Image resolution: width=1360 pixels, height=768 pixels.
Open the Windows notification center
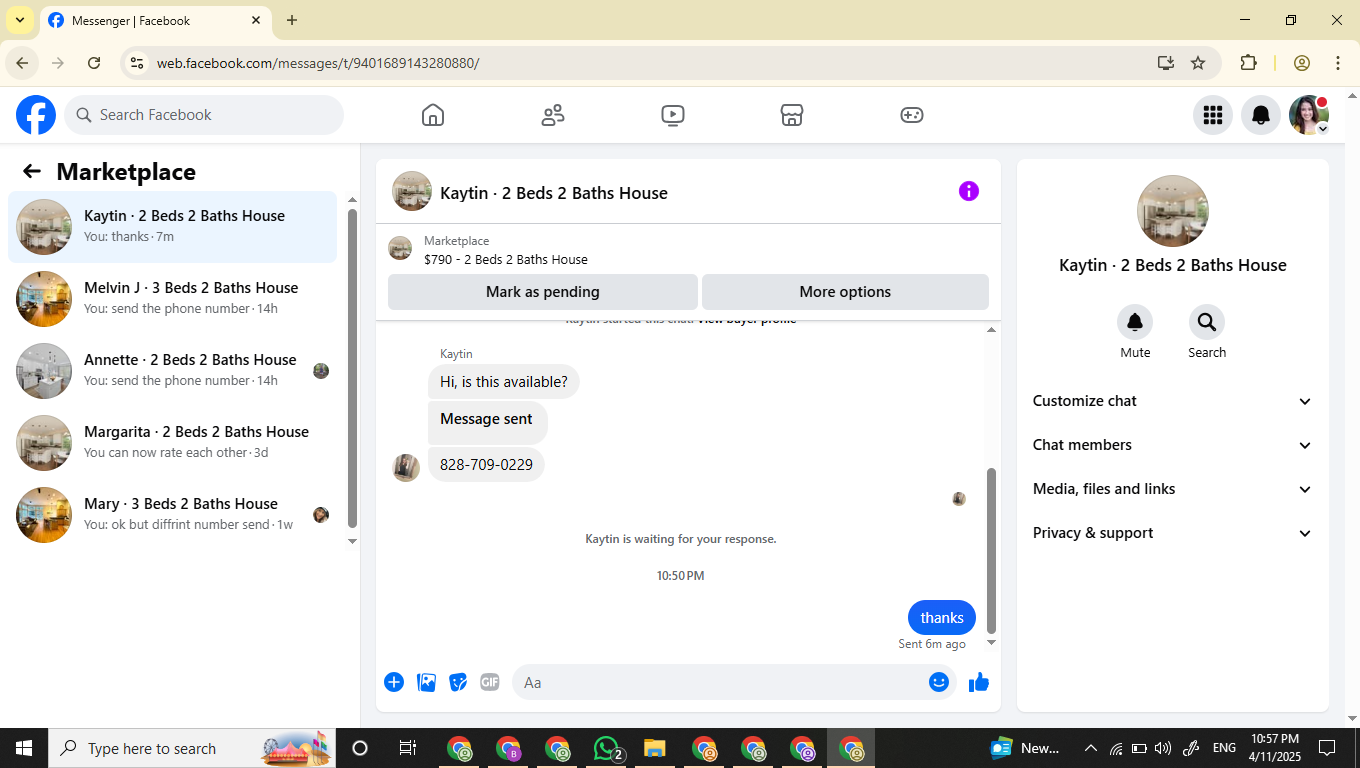click(1327, 748)
